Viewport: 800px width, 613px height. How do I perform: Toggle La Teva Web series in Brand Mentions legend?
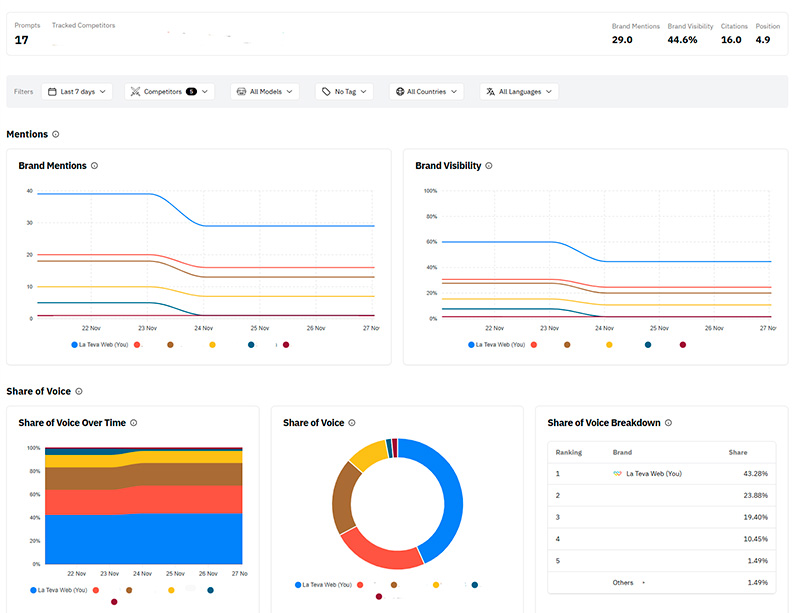(98, 344)
